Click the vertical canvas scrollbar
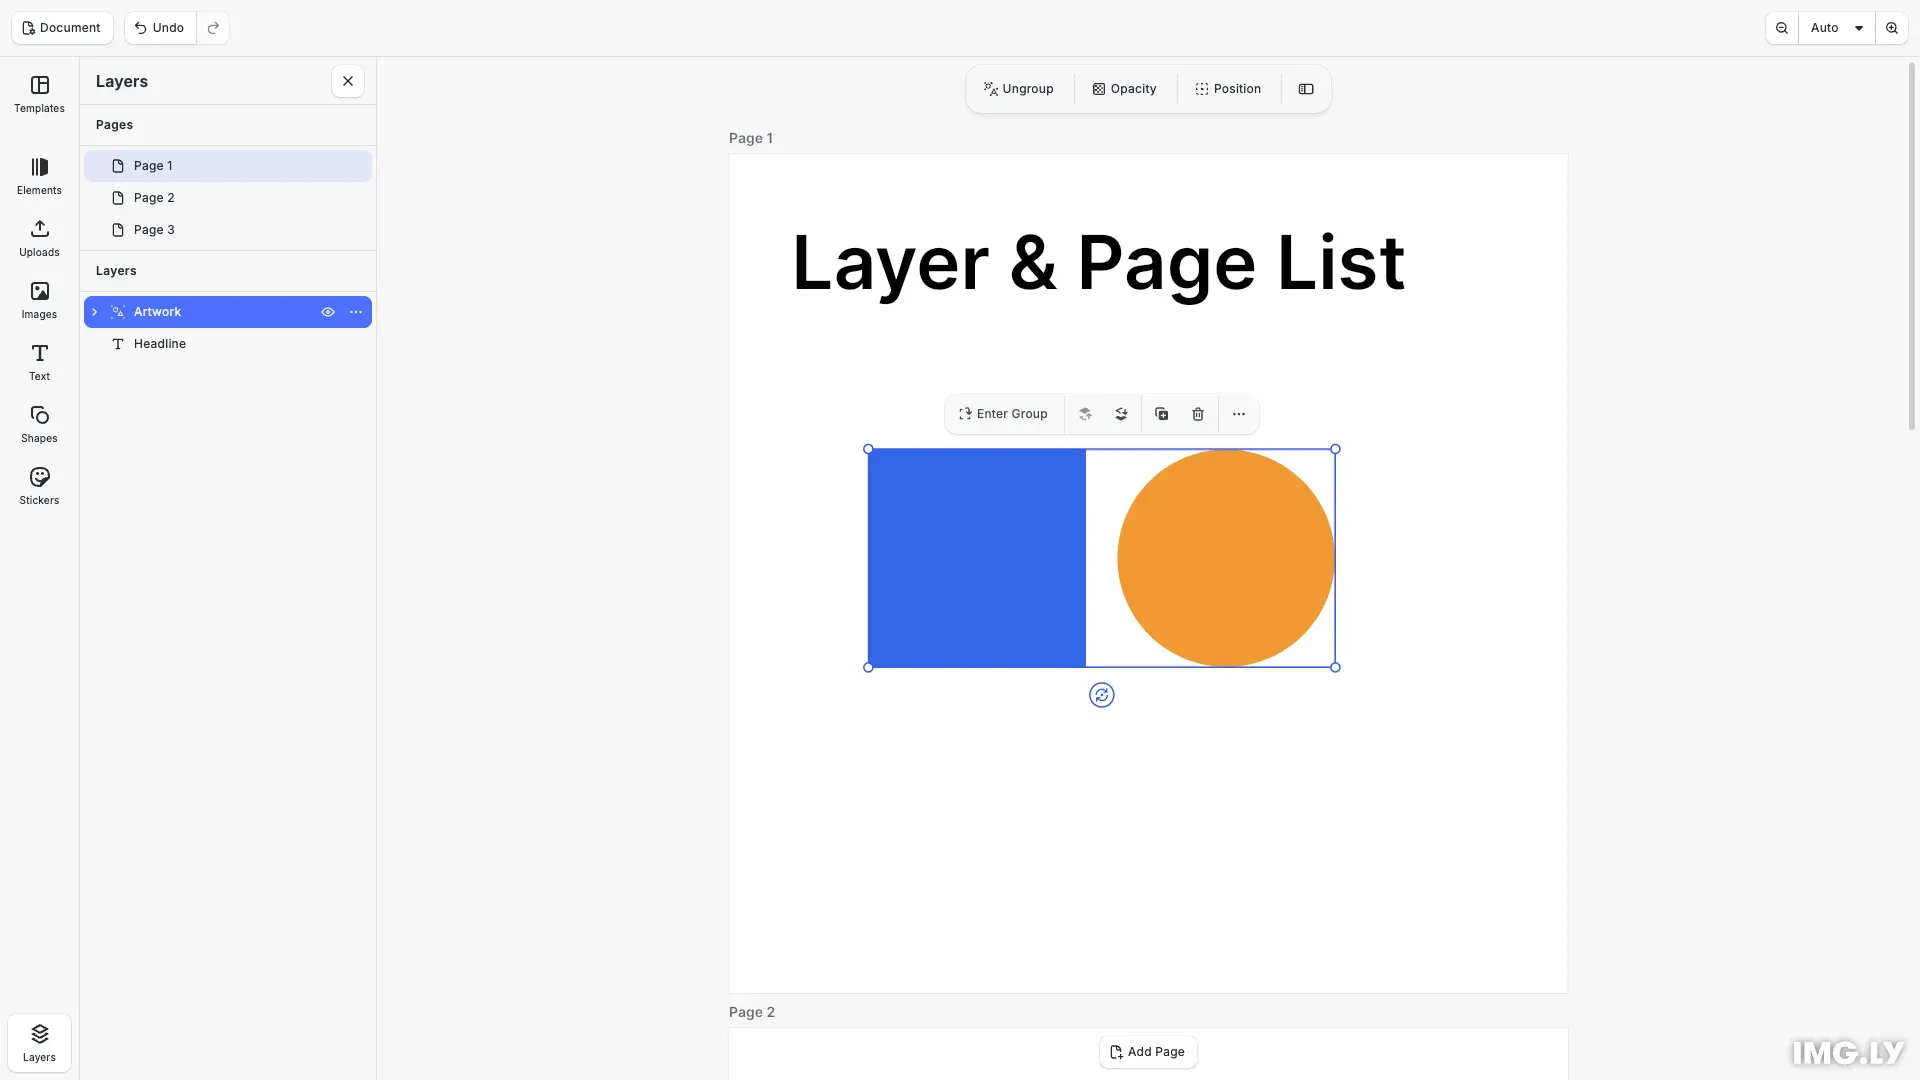Image resolution: width=1920 pixels, height=1080 pixels. pyautogui.click(x=1912, y=246)
